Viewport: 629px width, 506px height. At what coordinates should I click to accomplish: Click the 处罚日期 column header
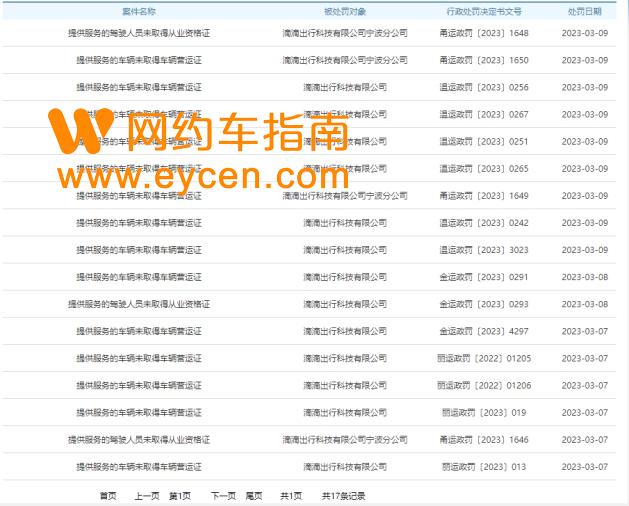tap(584, 12)
